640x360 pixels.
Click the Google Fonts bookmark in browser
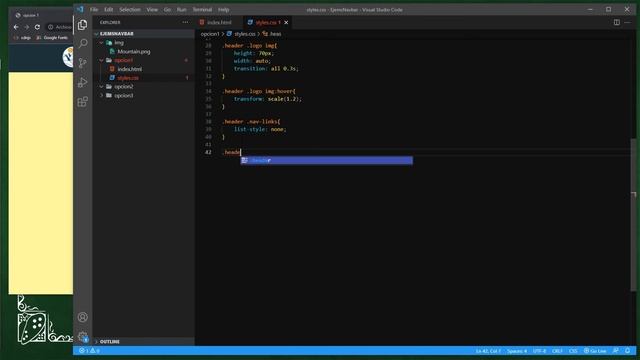click(x=52, y=38)
